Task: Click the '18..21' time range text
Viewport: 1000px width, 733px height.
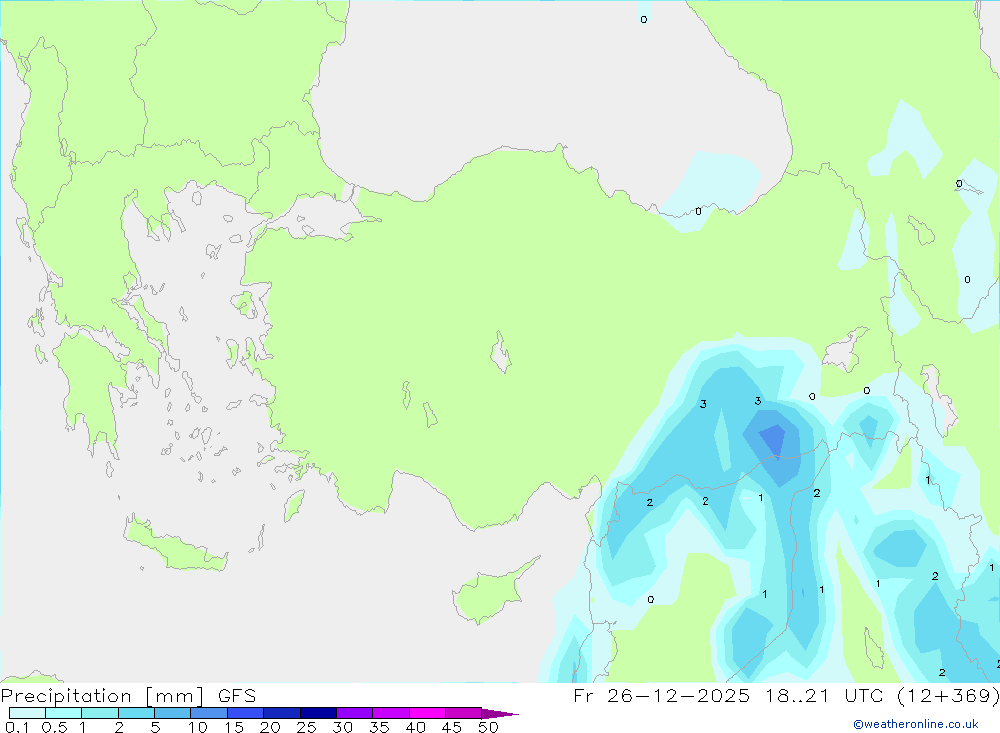Action: click(x=797, y=695)
